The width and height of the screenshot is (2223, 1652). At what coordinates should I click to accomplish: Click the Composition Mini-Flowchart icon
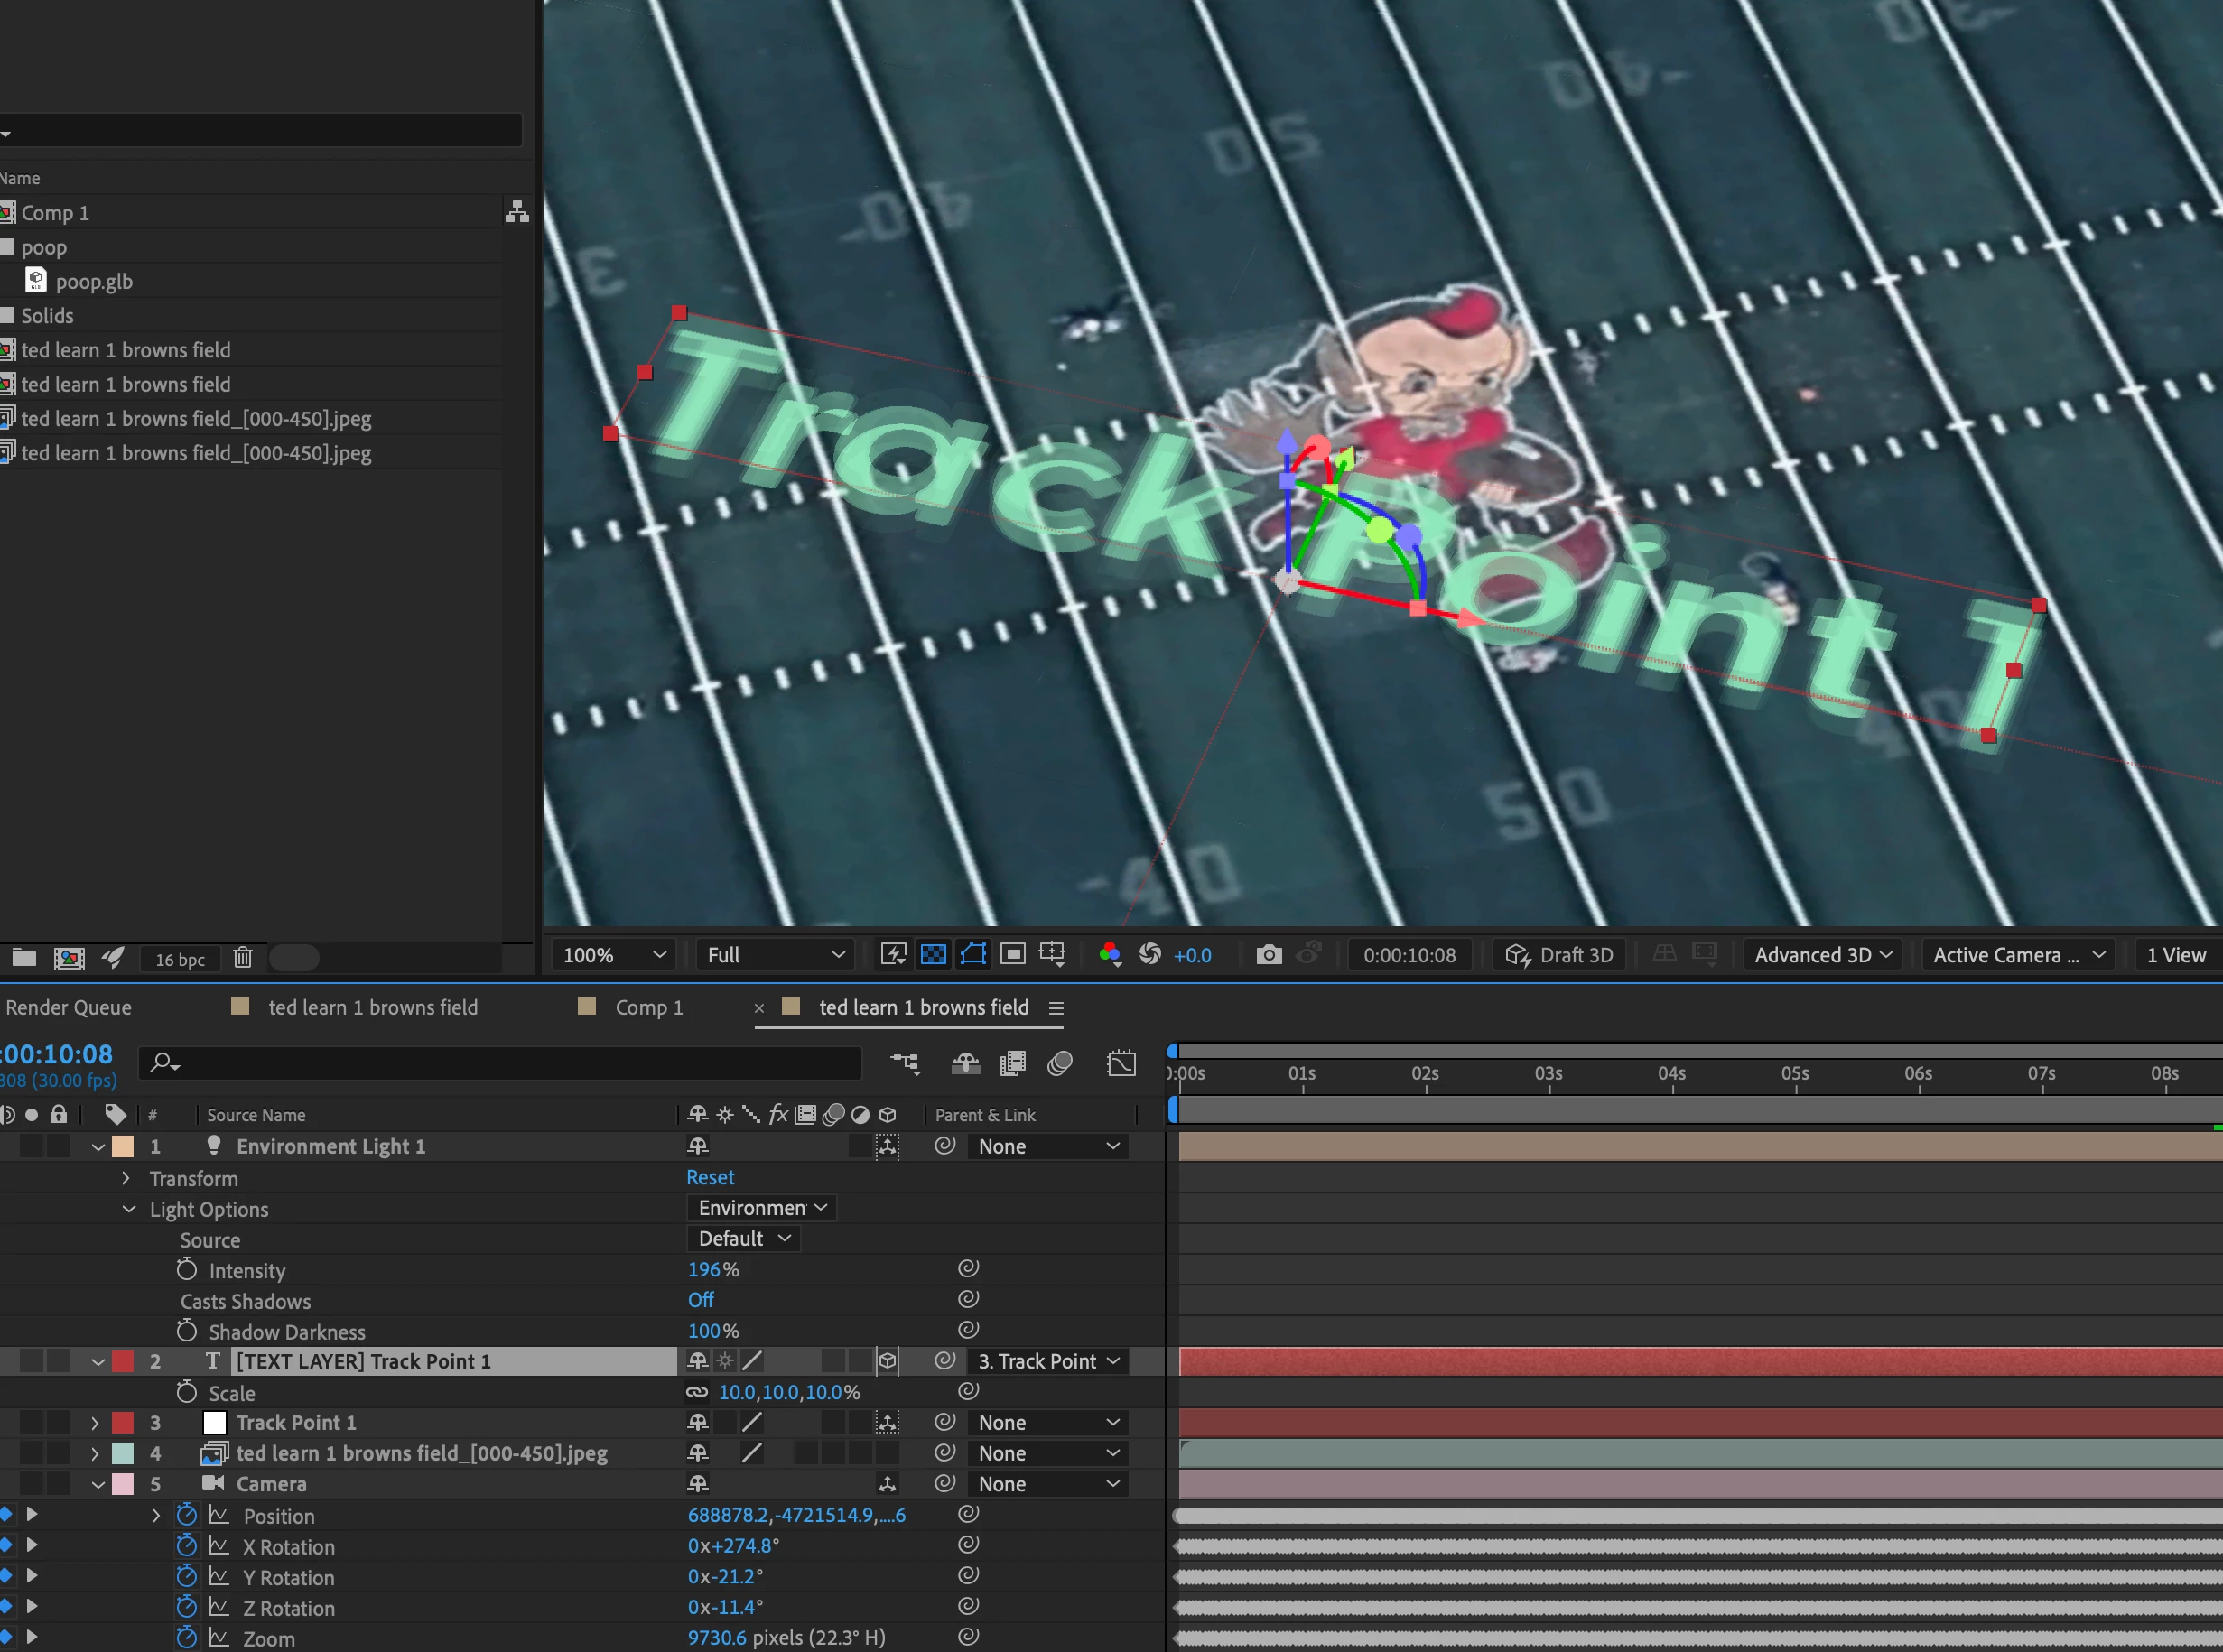[905, 1062]
